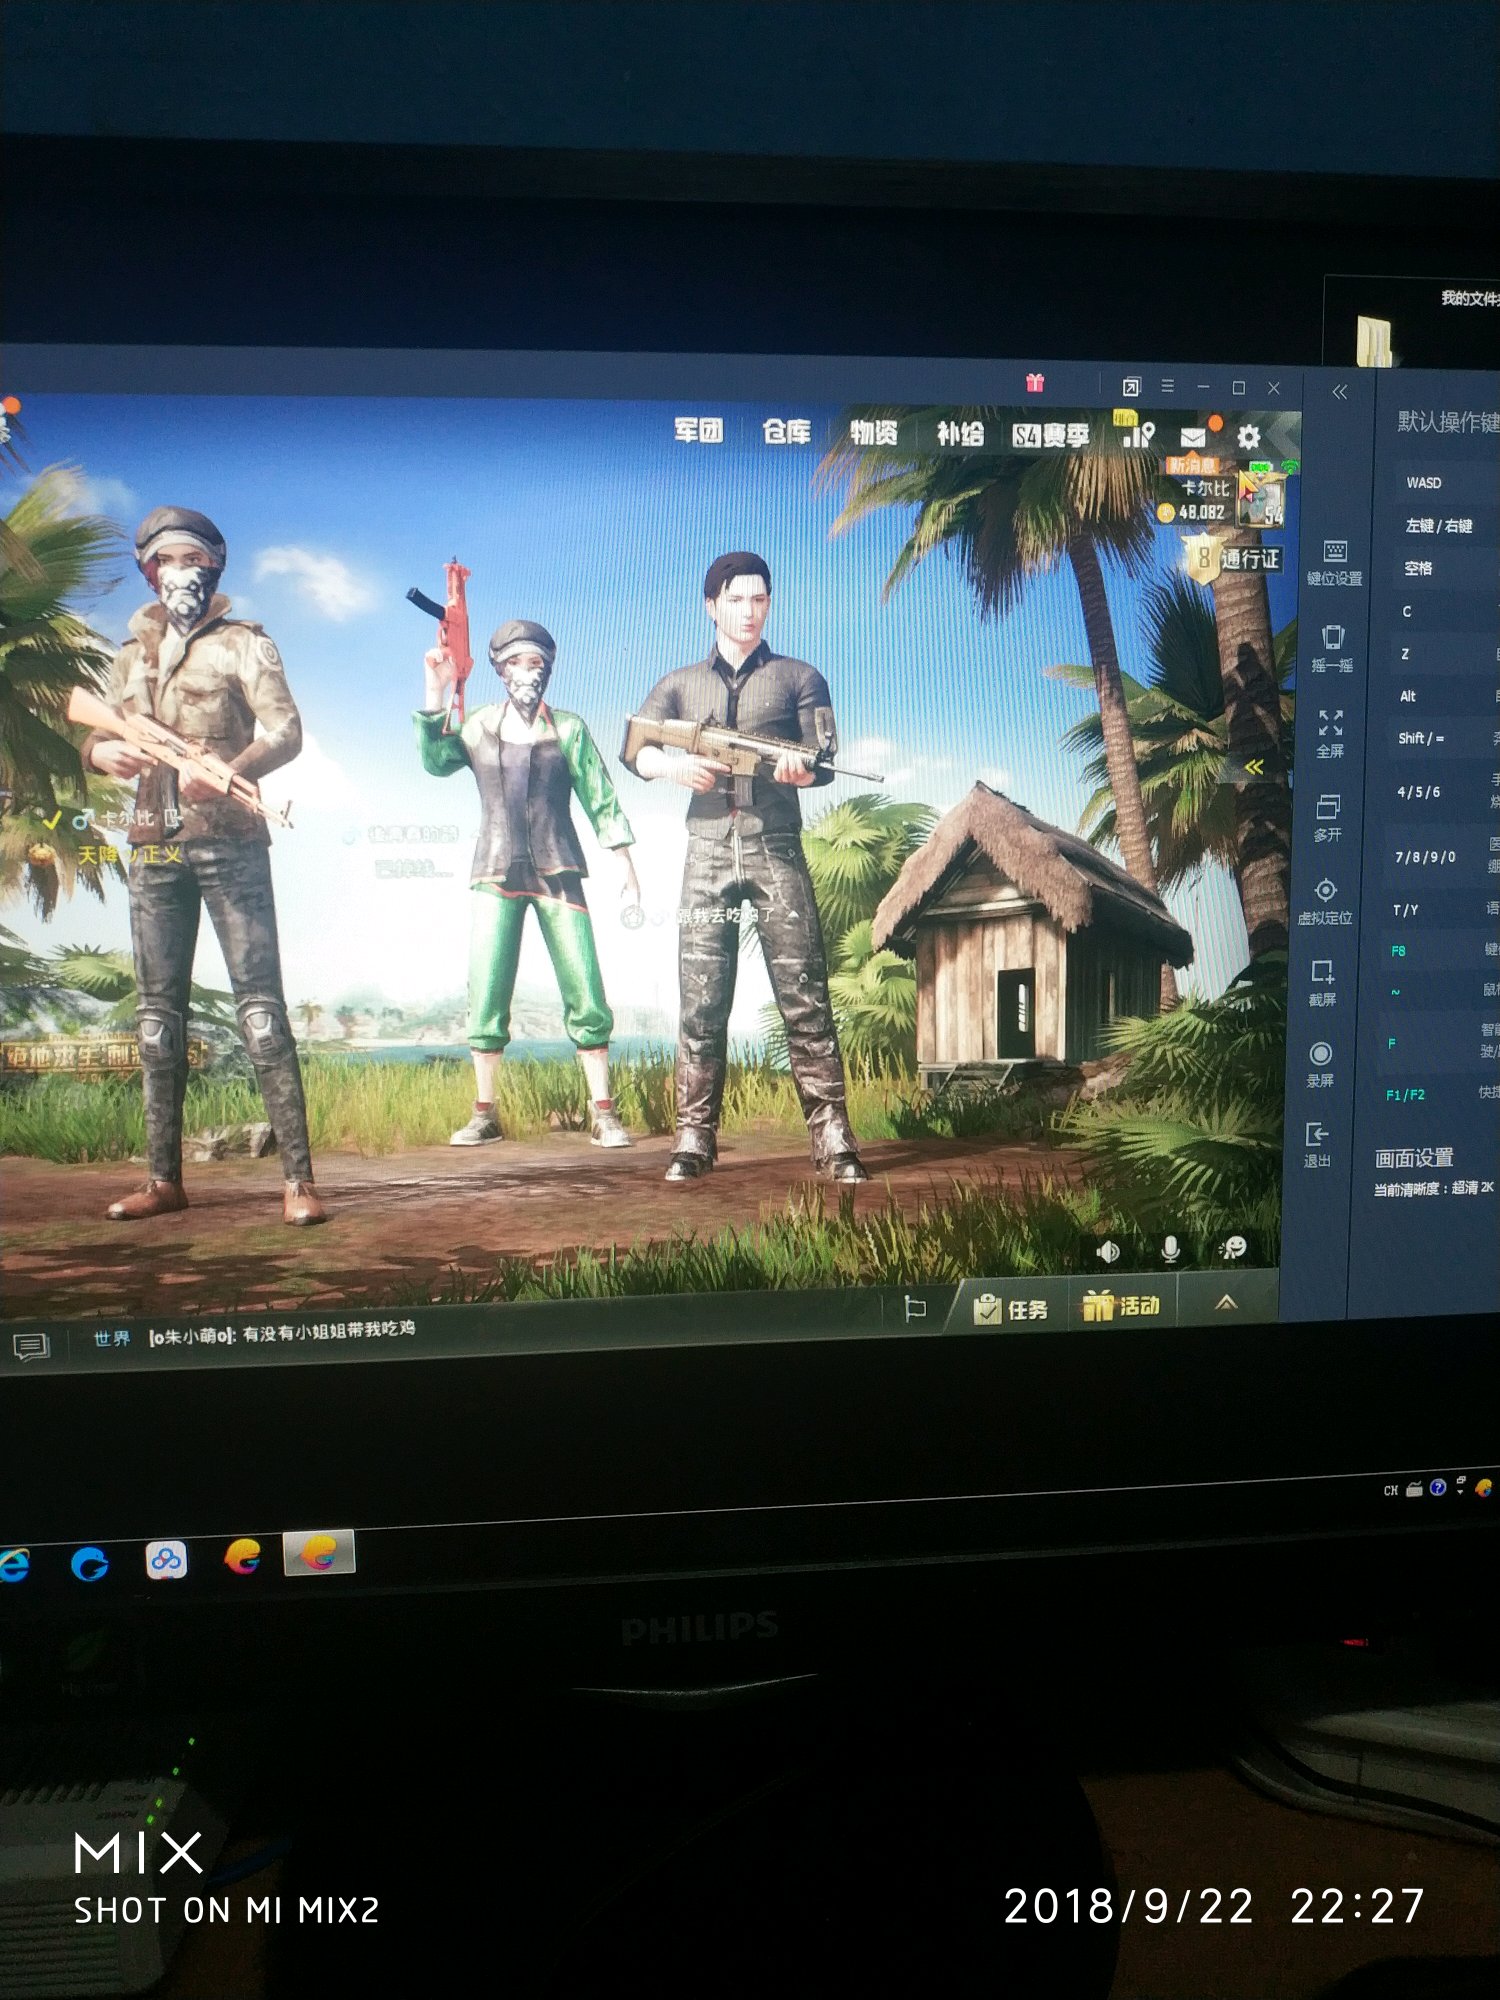Open the emulator hamburger menu
This screenshot has height=2000, width=1500.
click(x=1167, y=386)
